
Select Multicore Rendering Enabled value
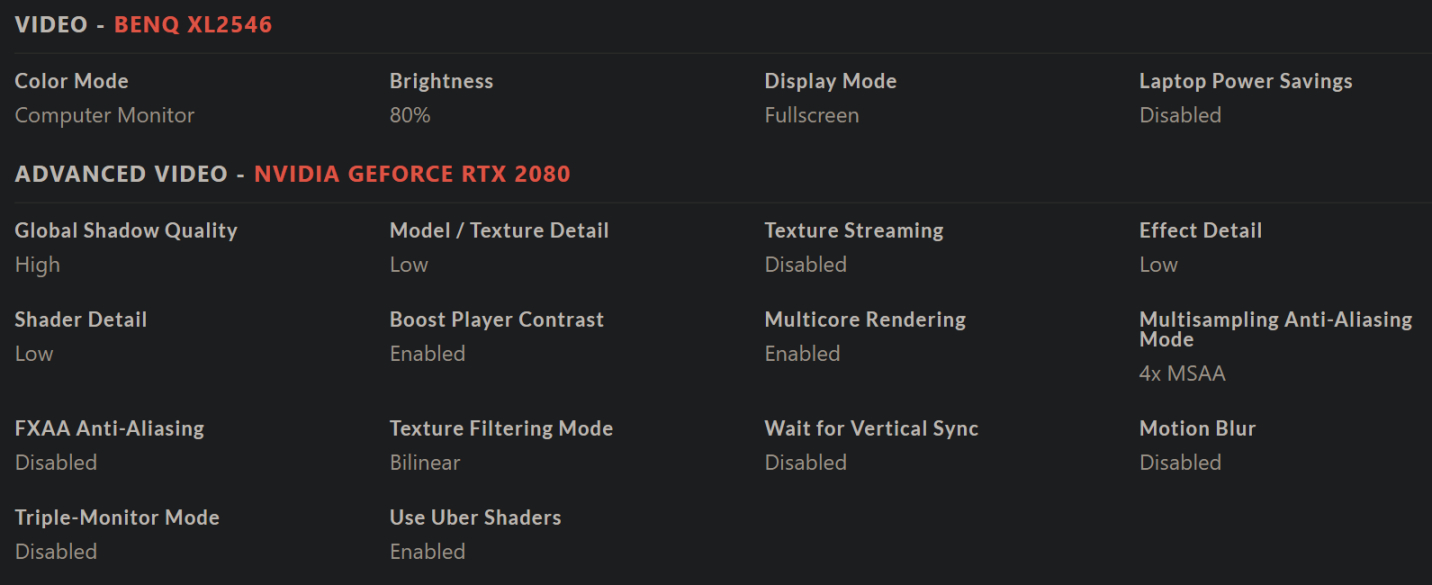803,353
